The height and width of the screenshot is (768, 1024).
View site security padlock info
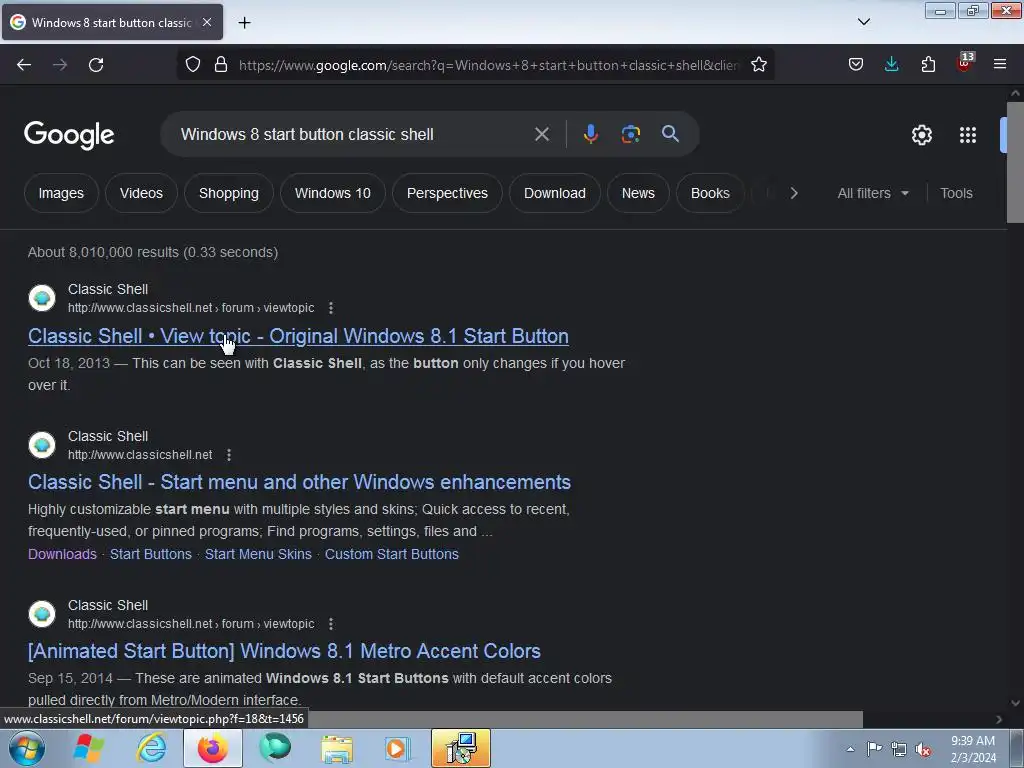point(221,65)
